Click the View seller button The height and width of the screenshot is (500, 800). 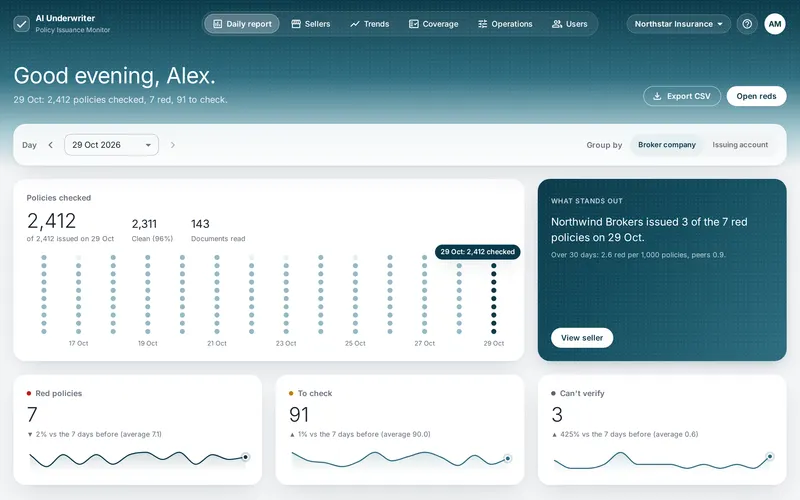[582, 338]
